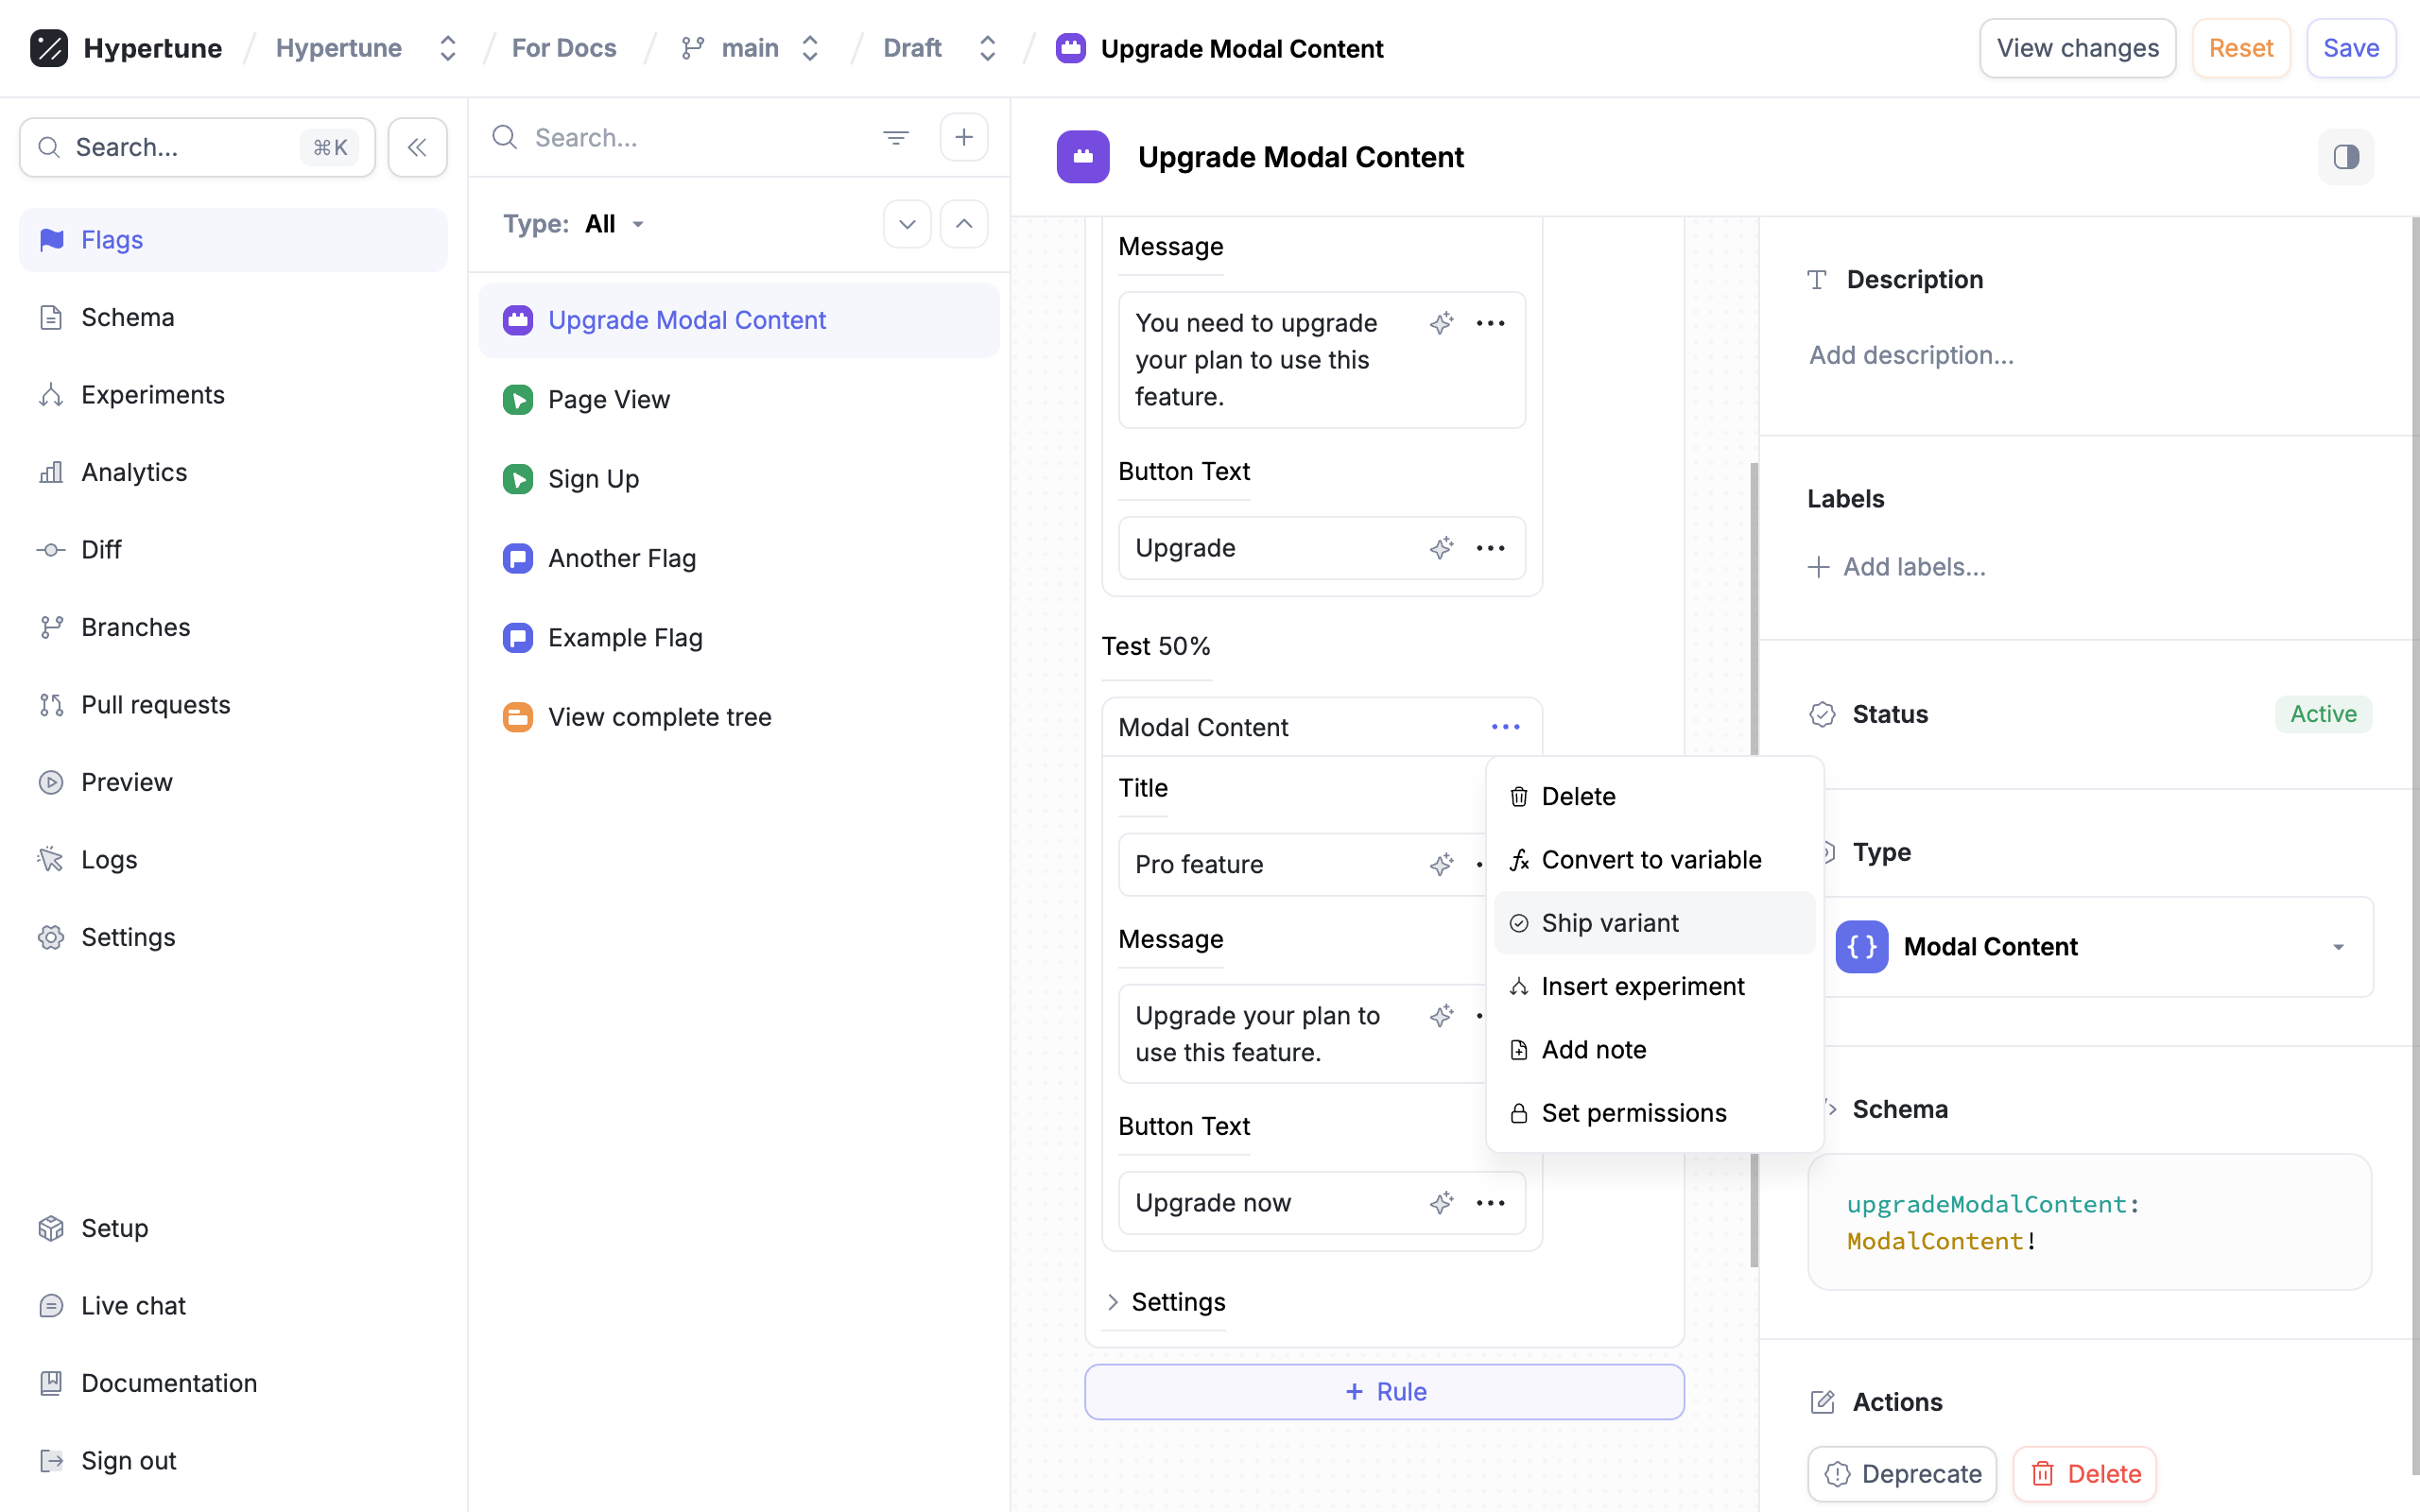Image resolution: width=2420 pixels, height=1512 pixels.
Task: Choose Convert to variable menu option
Action: coord(1650,860)
